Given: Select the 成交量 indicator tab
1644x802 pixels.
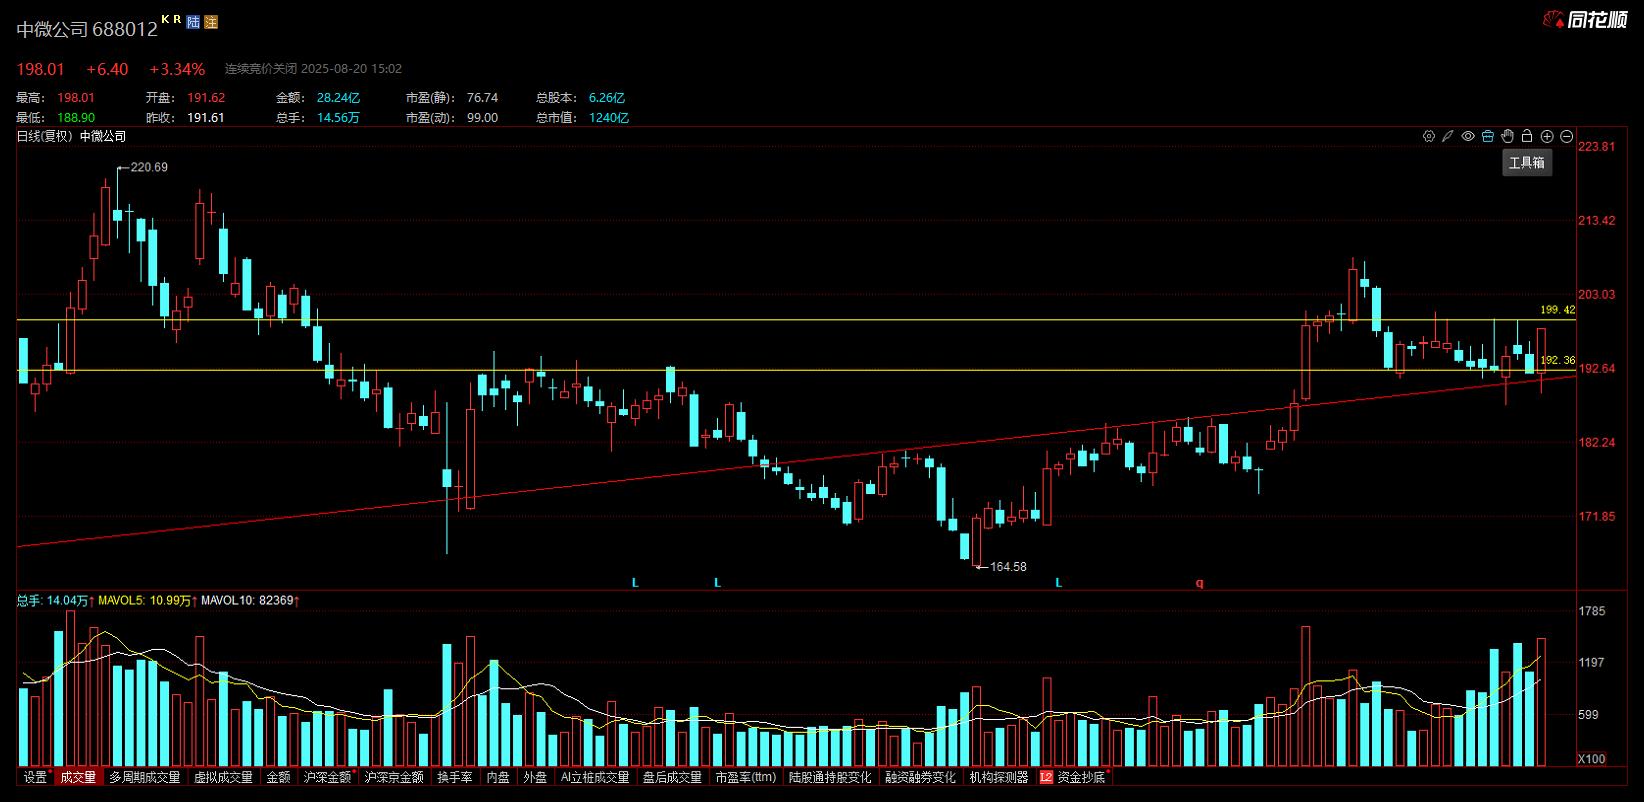Looking at the screenshot, I should [x=78, y=777].
